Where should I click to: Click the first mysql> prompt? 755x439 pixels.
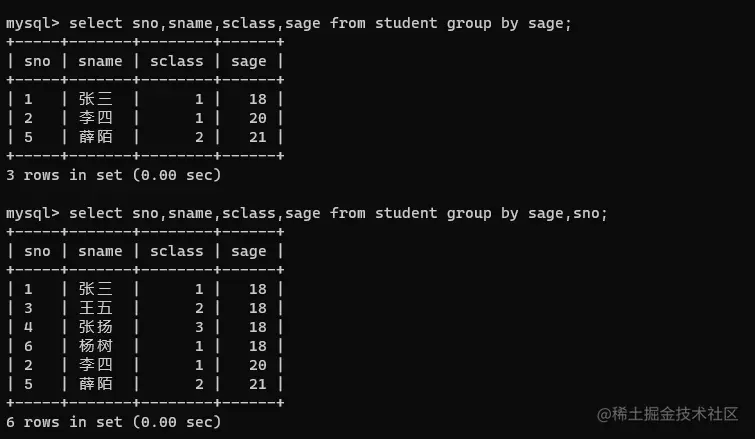[32, 23]
